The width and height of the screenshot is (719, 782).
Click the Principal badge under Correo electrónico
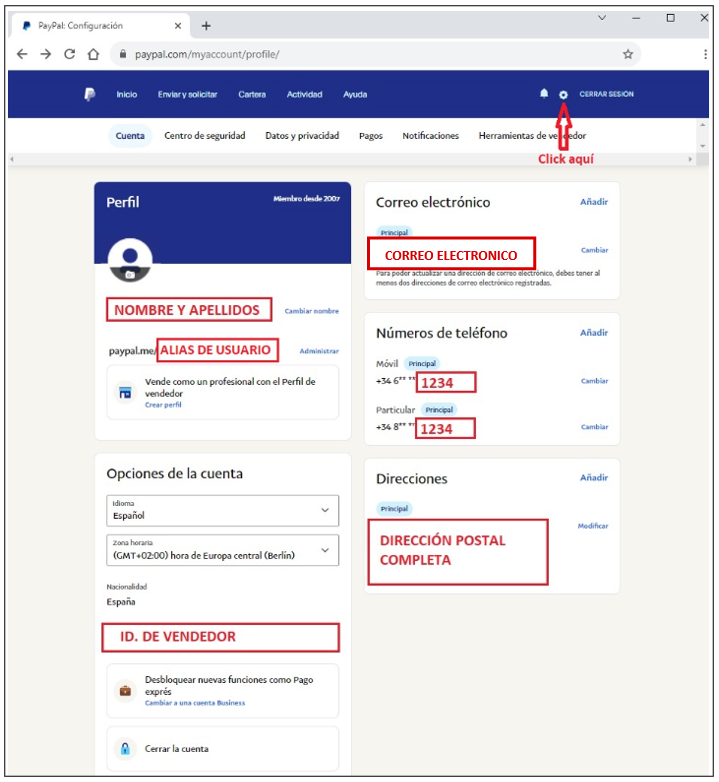[394, 232]
